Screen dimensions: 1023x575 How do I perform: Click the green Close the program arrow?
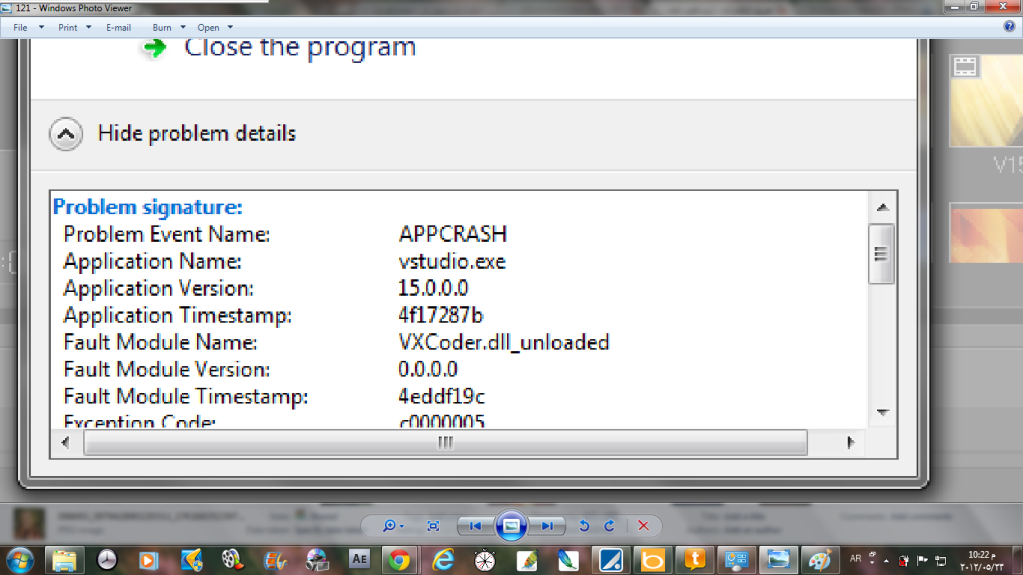[x=155, y=48]
